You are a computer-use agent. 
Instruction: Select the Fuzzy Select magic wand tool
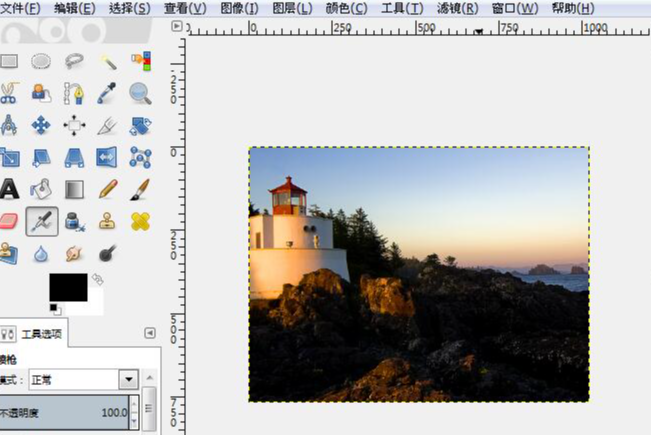tap(107, 61)
